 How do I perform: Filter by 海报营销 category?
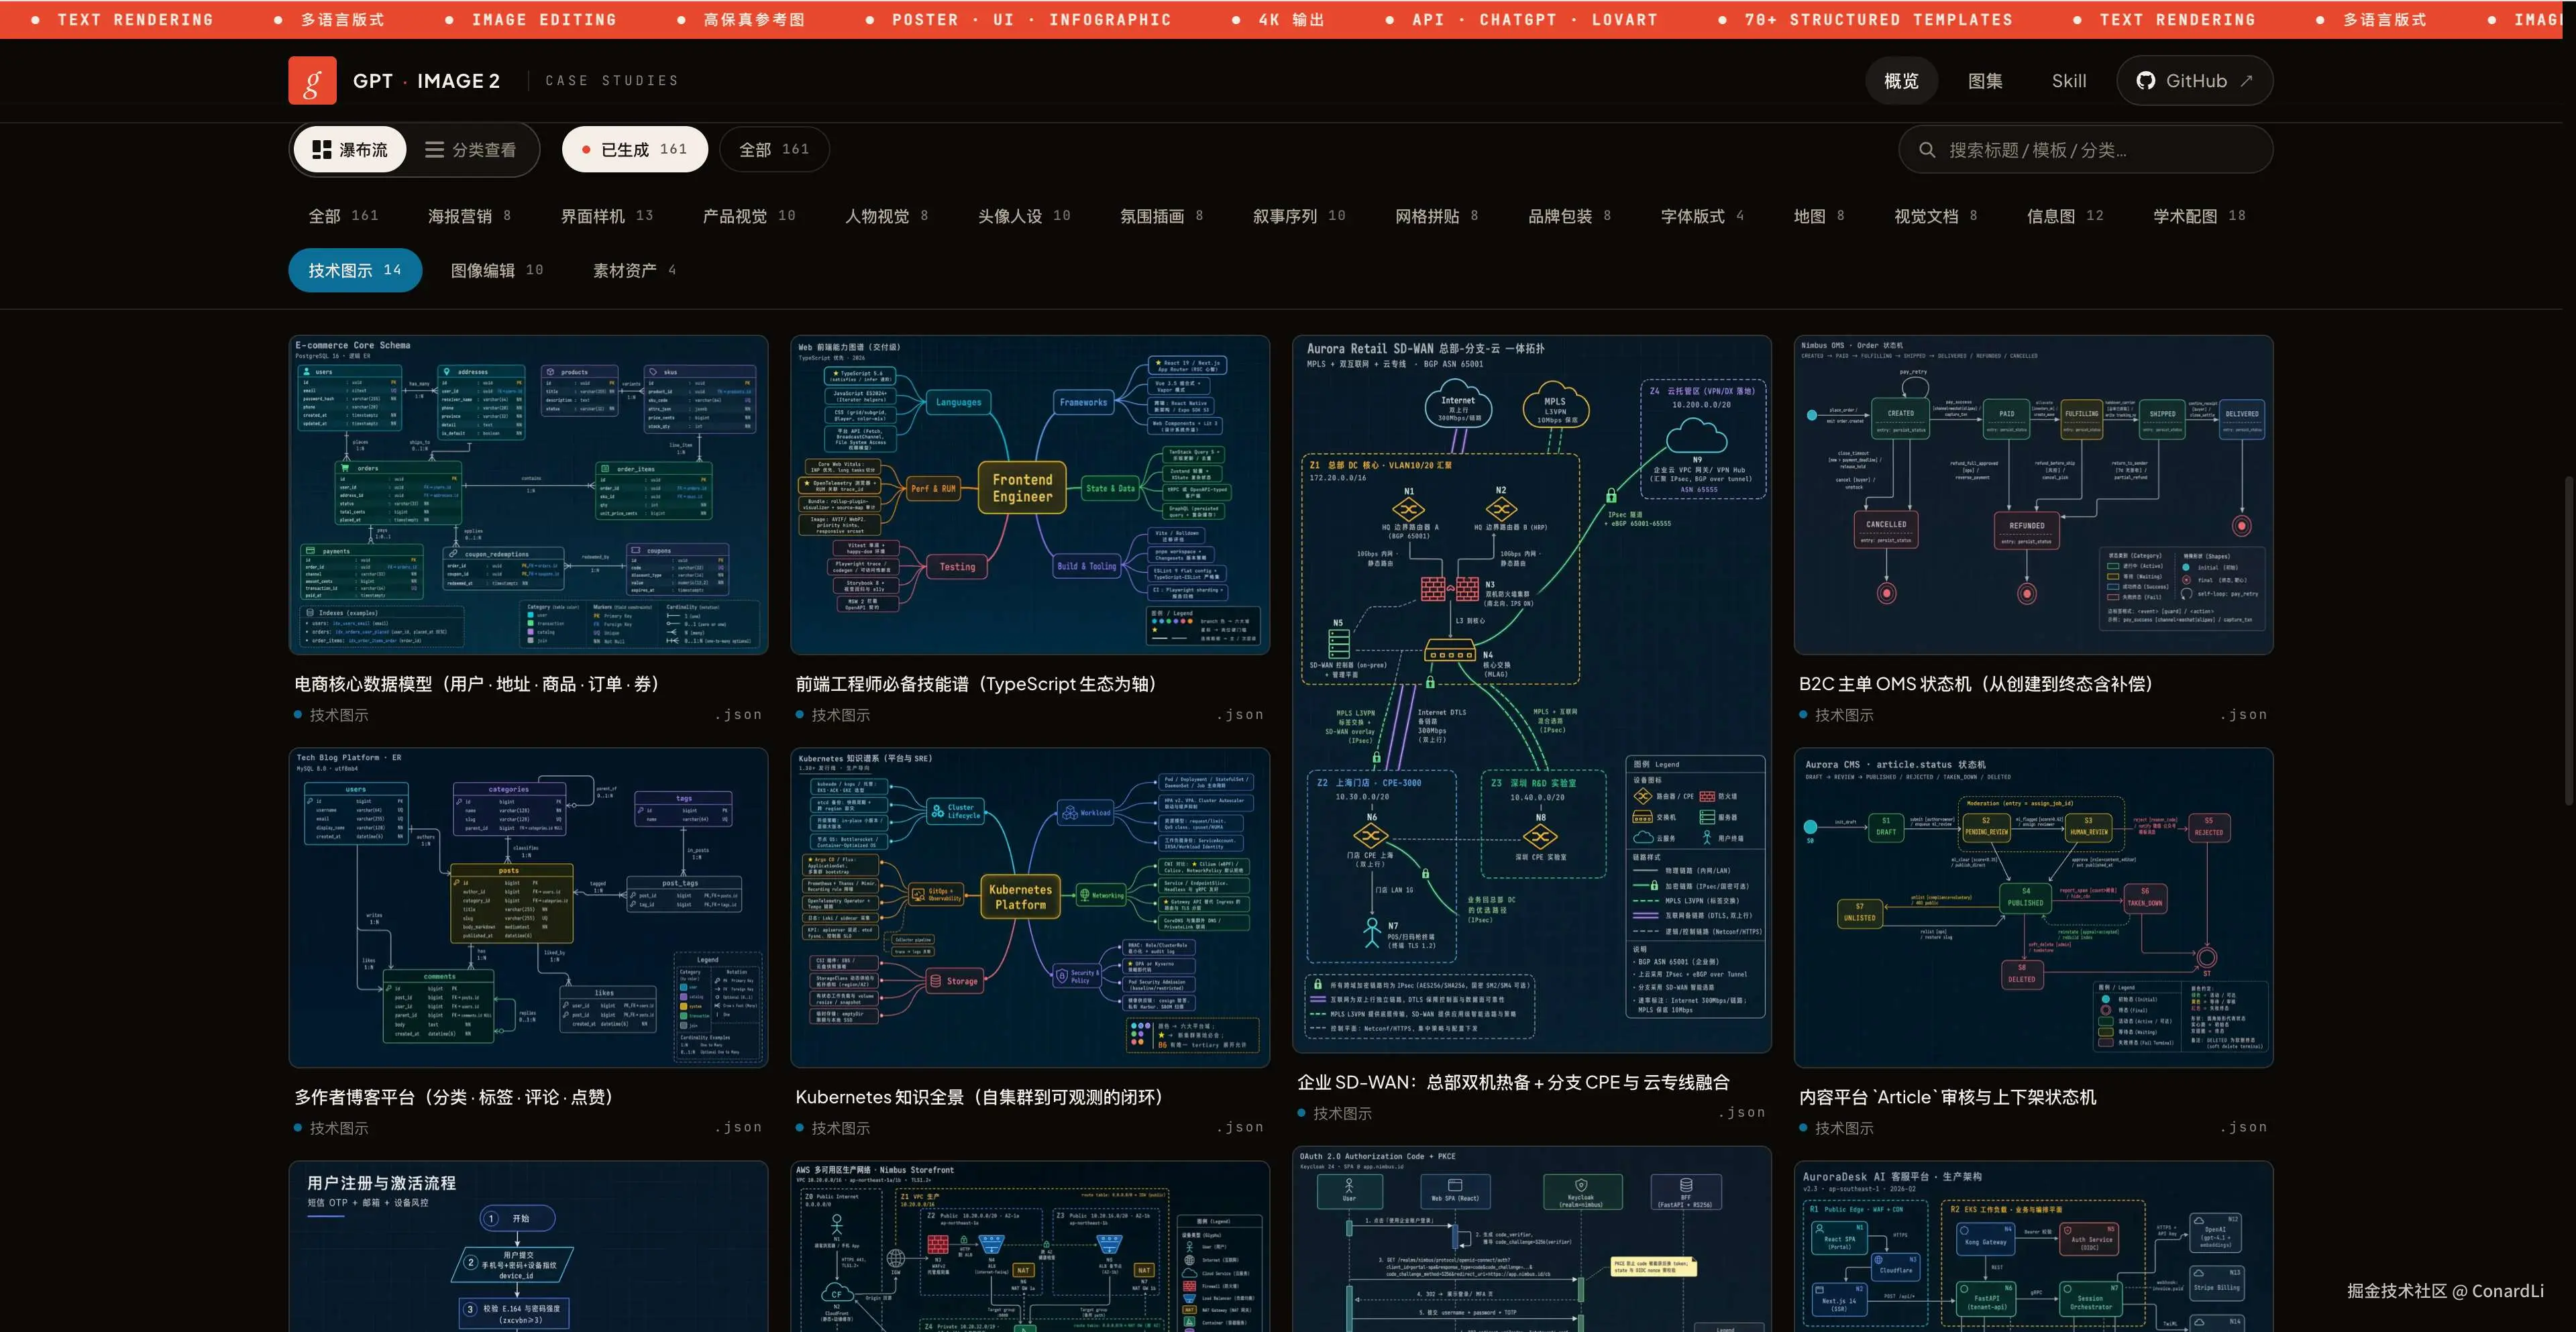click(468, 216)
